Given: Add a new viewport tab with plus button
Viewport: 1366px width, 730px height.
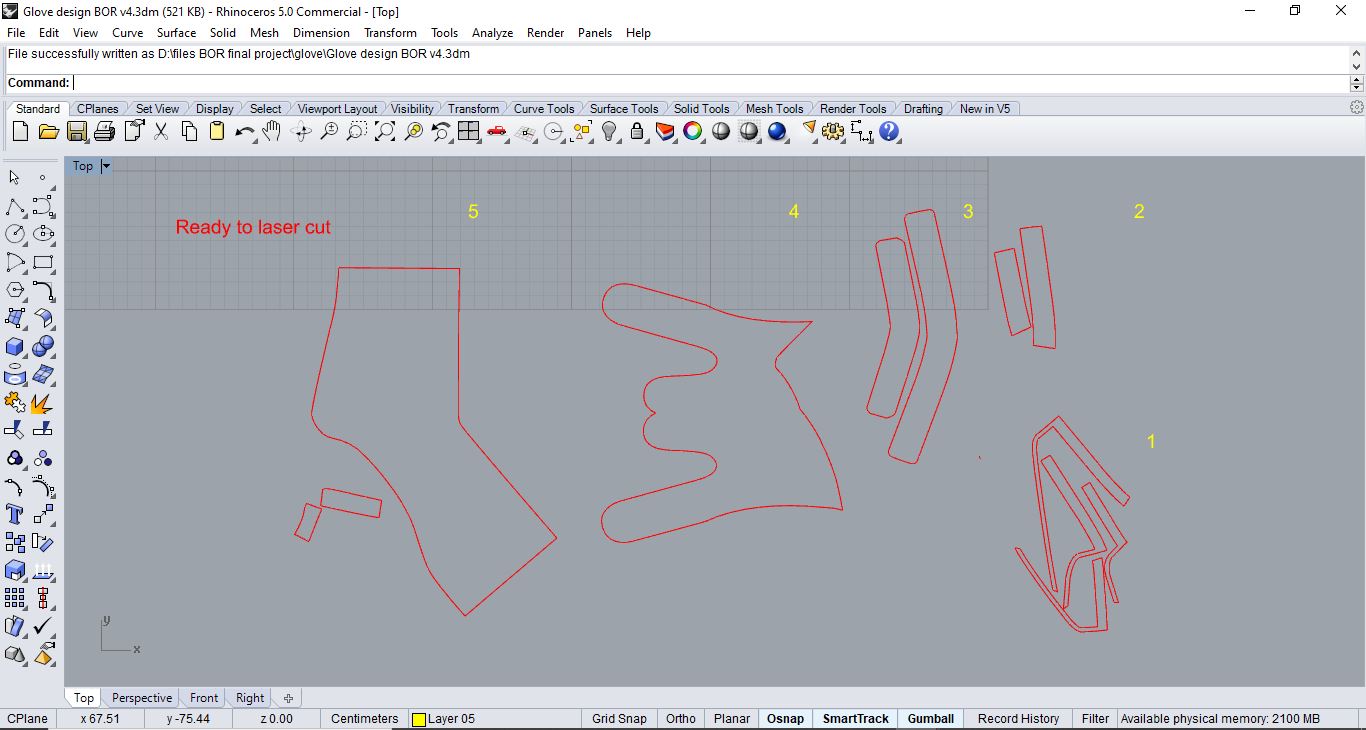Looking at the screenshot, I should (x=288, y=698).
